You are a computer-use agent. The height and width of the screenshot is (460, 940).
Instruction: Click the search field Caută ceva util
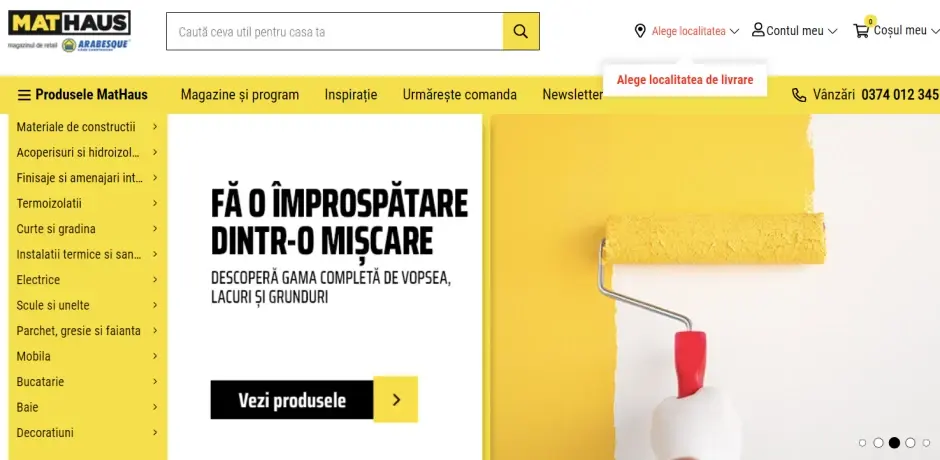click(x=335, y=31)
